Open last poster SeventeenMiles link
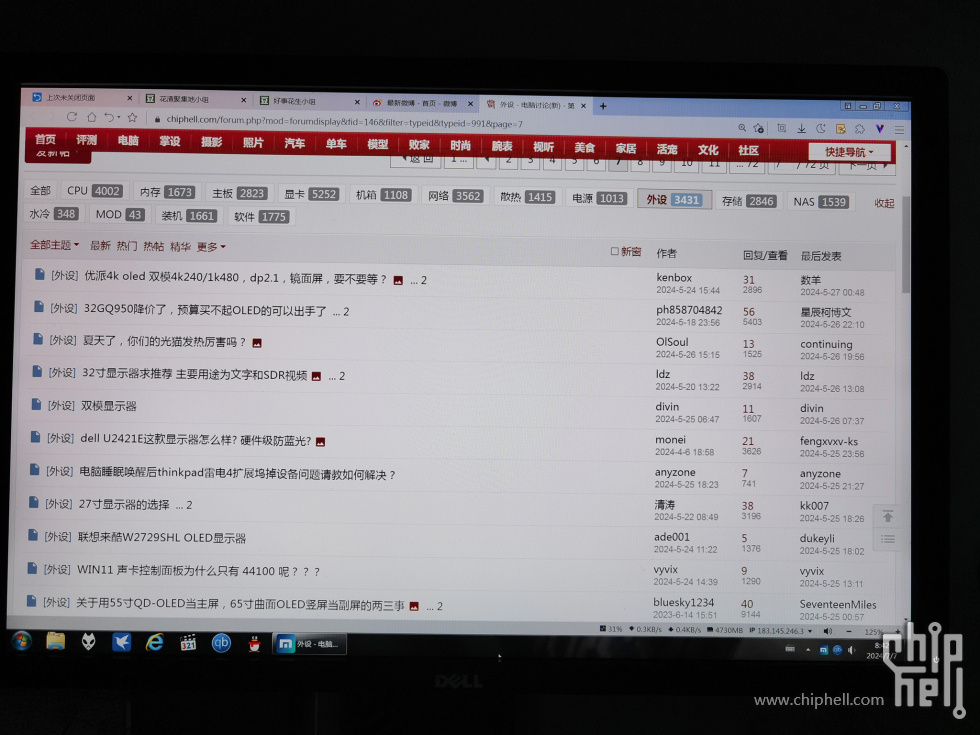Viewport: 980px width, 735px height. click(838, 604)
